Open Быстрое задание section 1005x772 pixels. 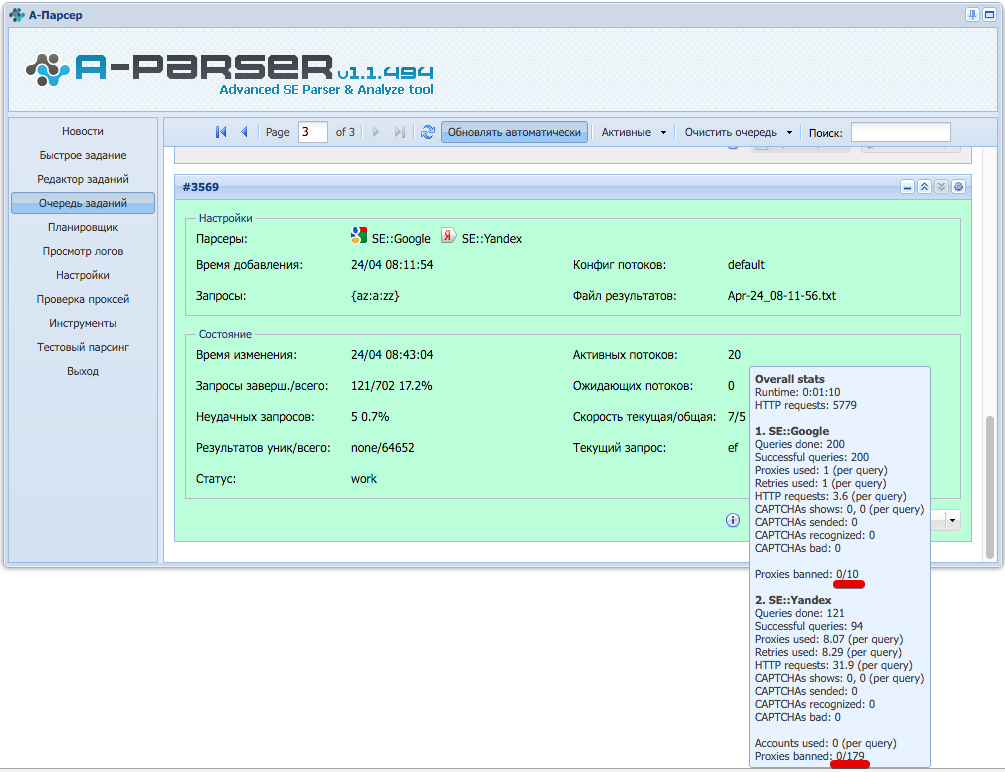pyautogui.click(x=83, y=155)
